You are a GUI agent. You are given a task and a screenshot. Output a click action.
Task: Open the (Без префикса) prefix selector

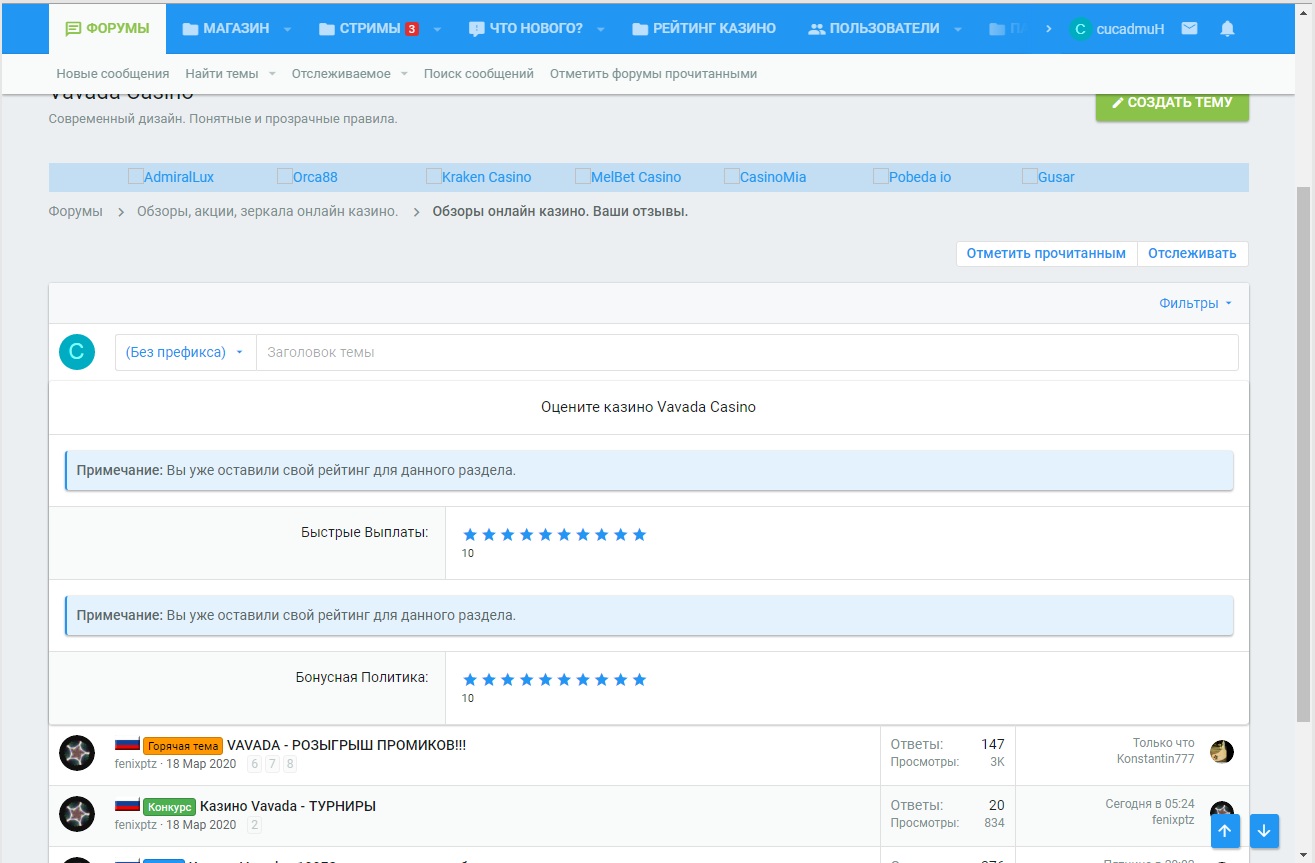[185, 352]
